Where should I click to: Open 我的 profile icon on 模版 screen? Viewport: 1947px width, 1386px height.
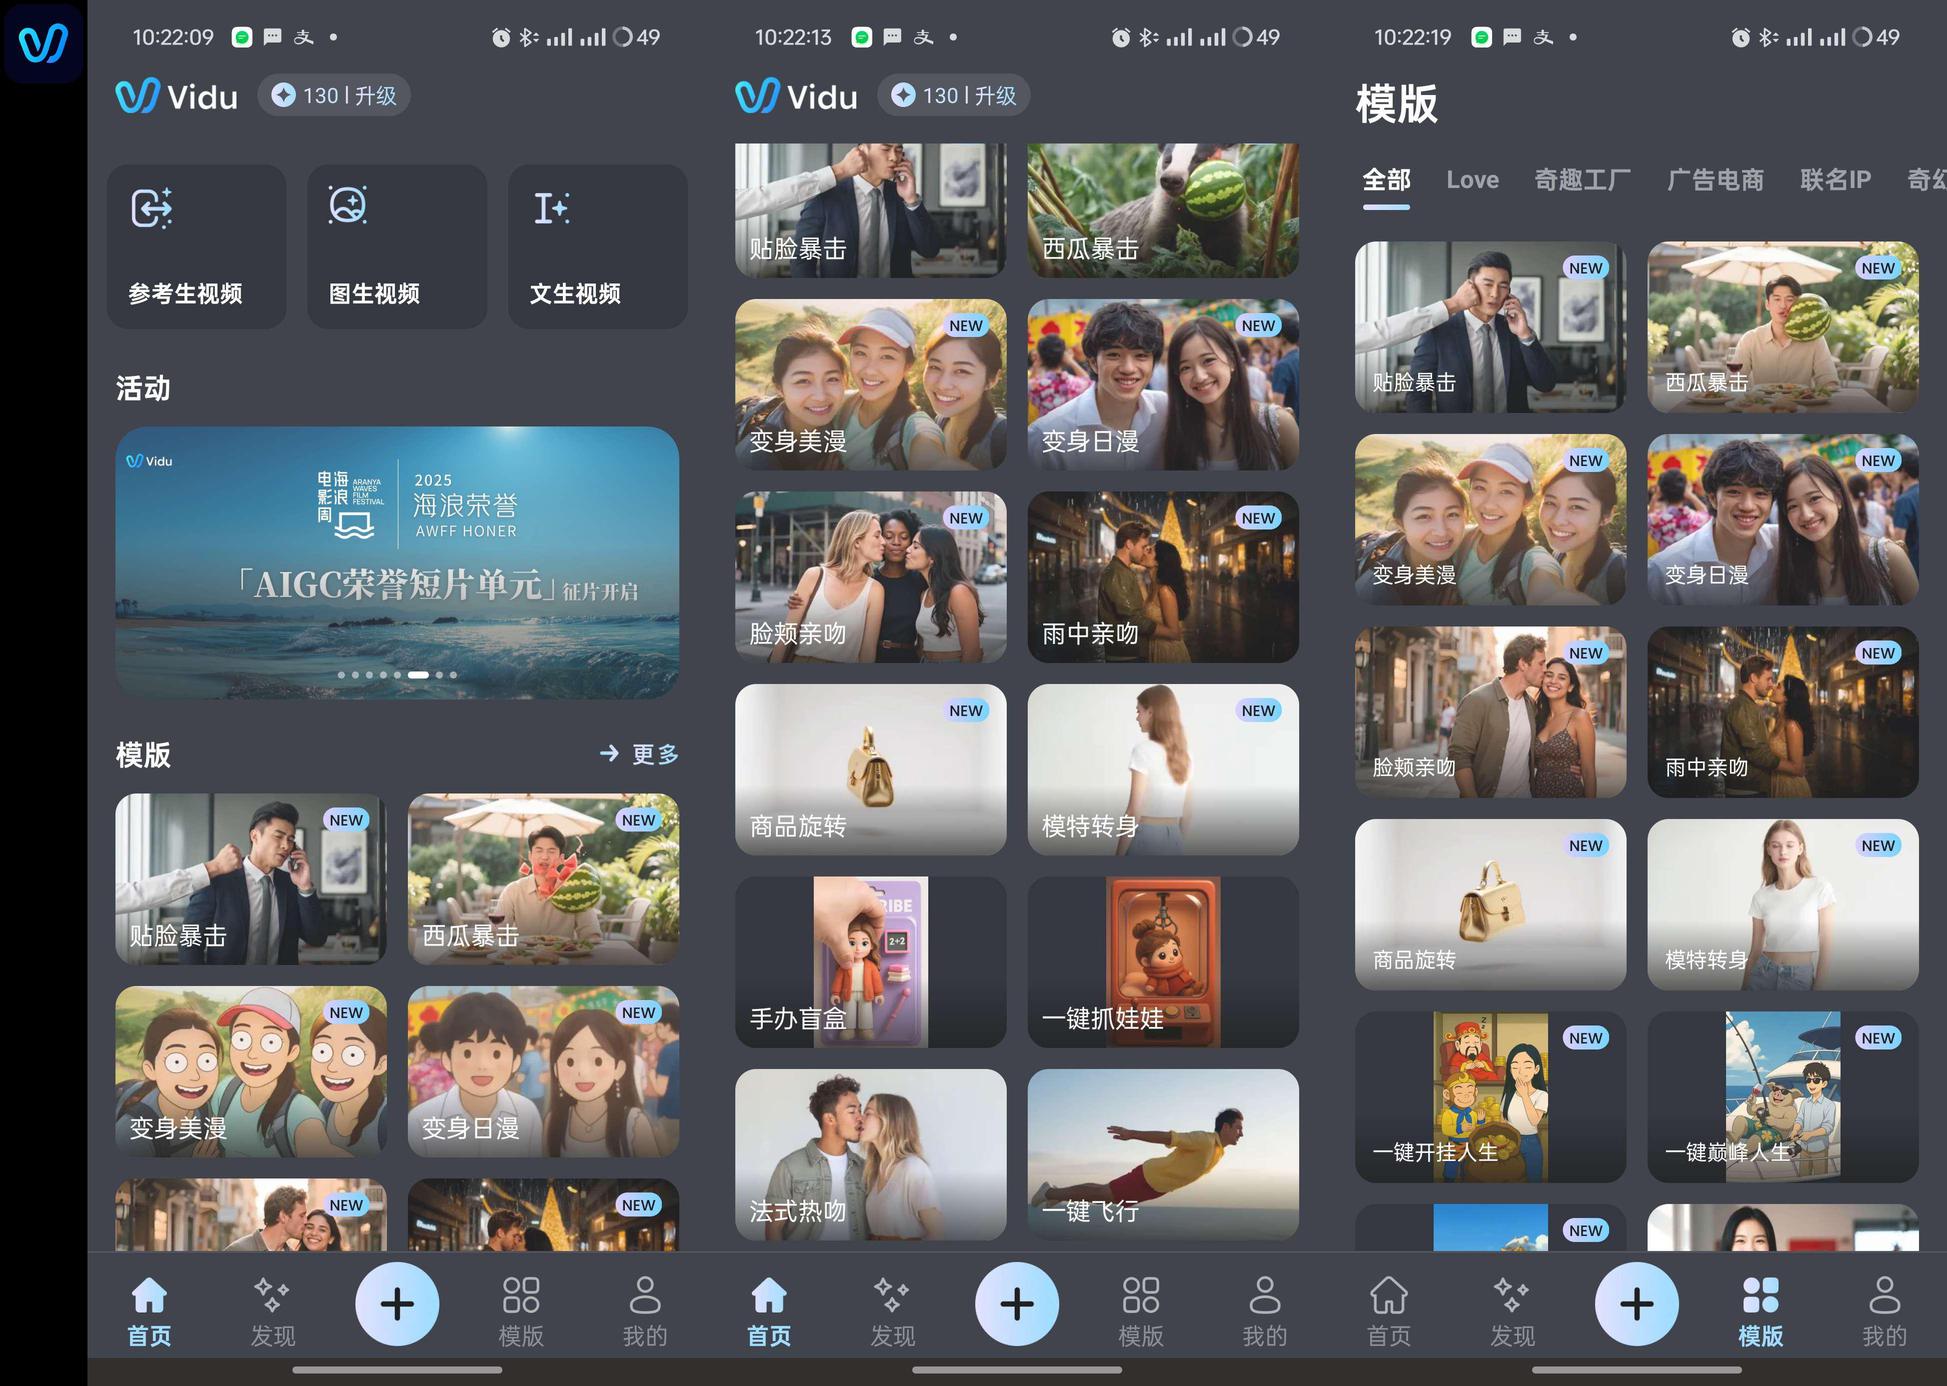click(x=1884, y=1311)
